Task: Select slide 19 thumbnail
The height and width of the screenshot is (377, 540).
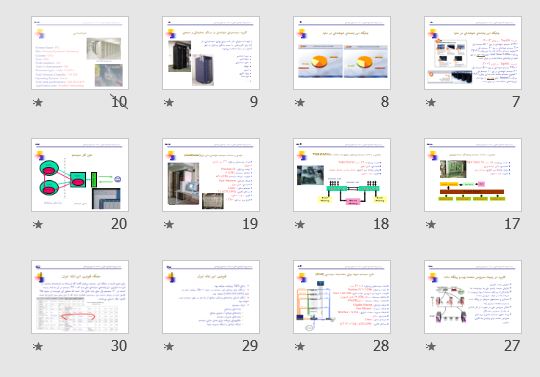Action: (x=211, y=175)
